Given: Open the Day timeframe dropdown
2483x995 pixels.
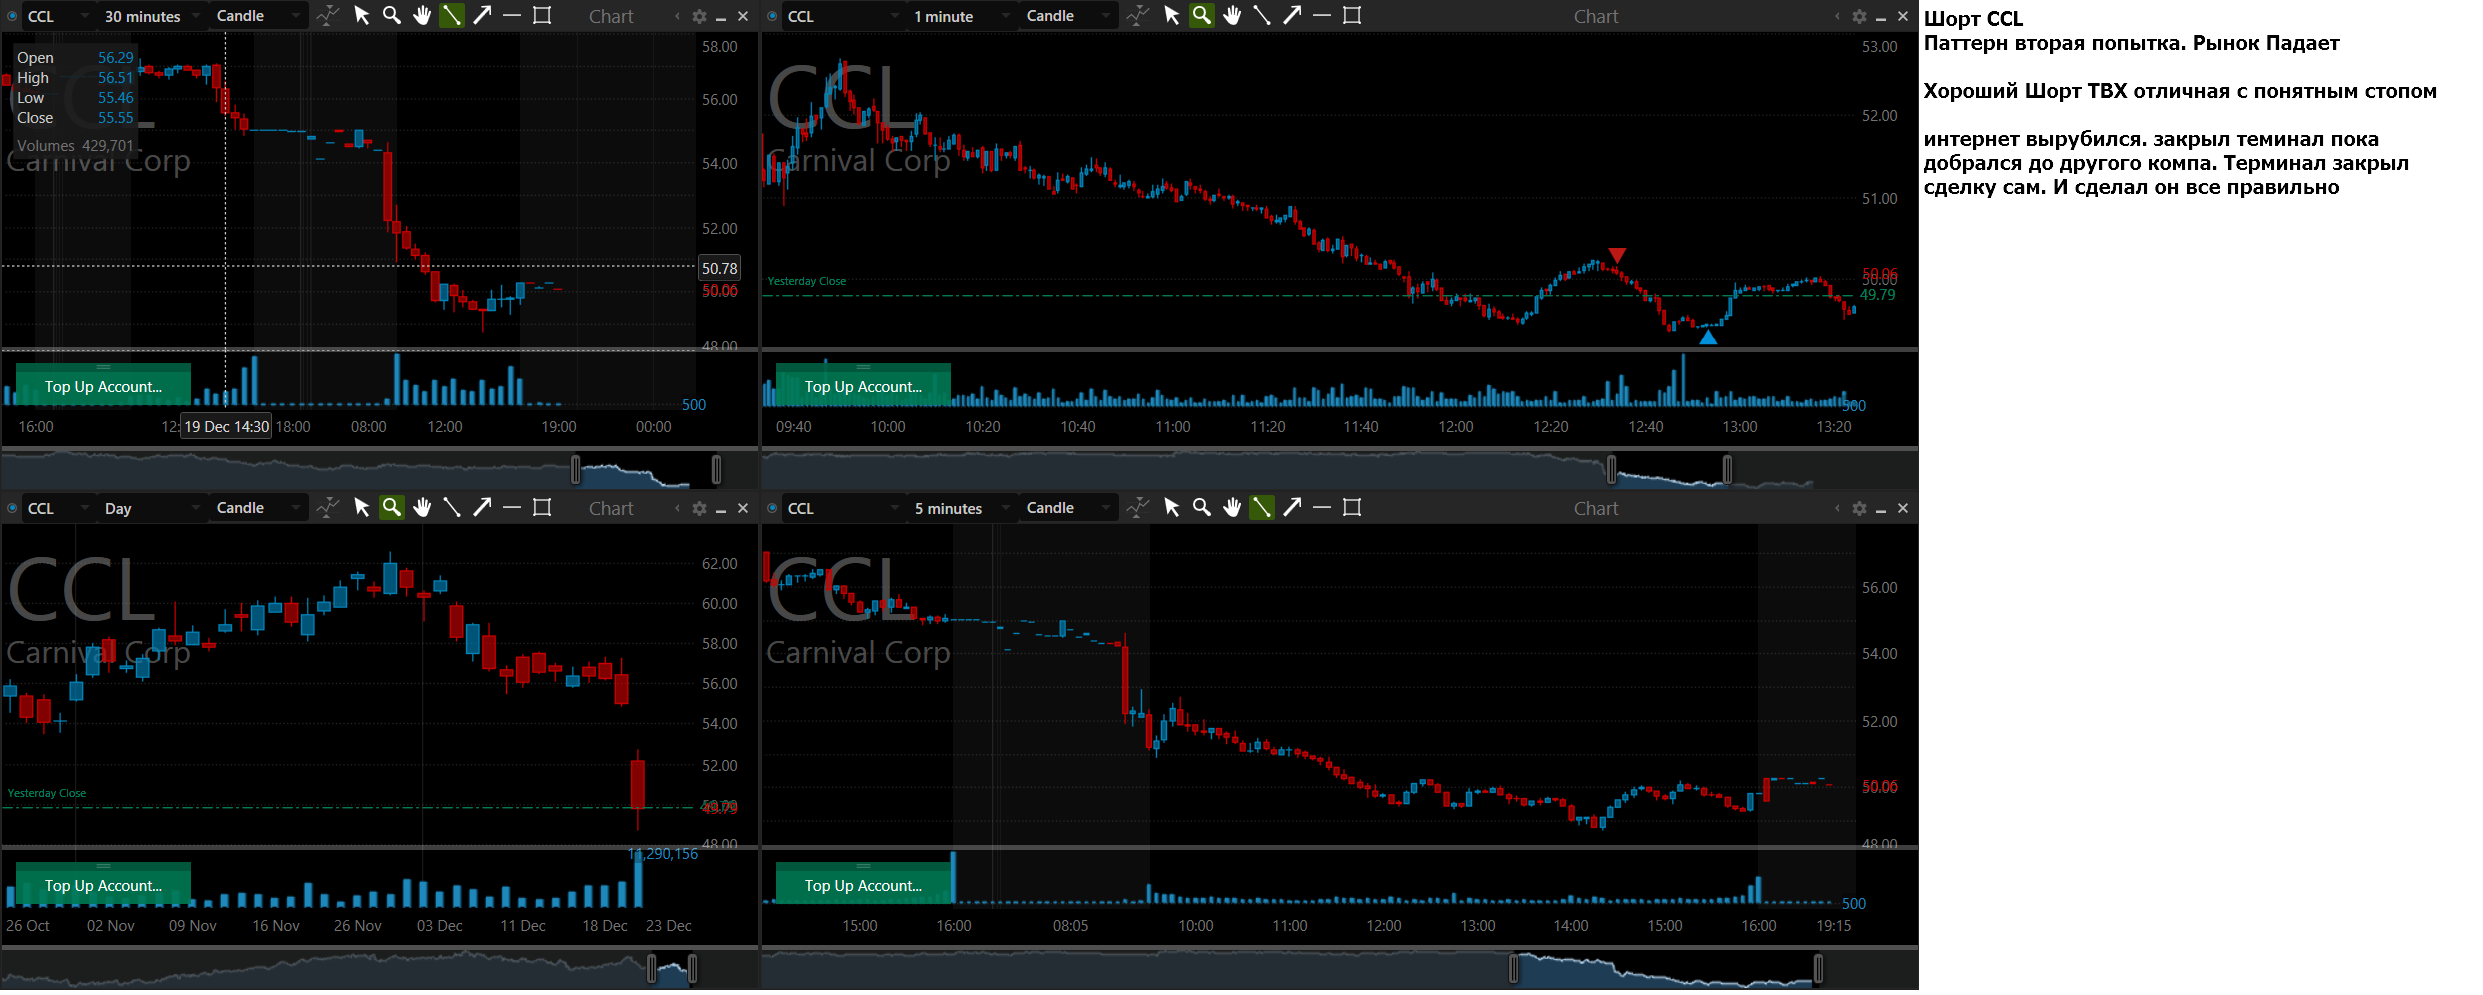Looking at the screenshot, I should (152, 508).
